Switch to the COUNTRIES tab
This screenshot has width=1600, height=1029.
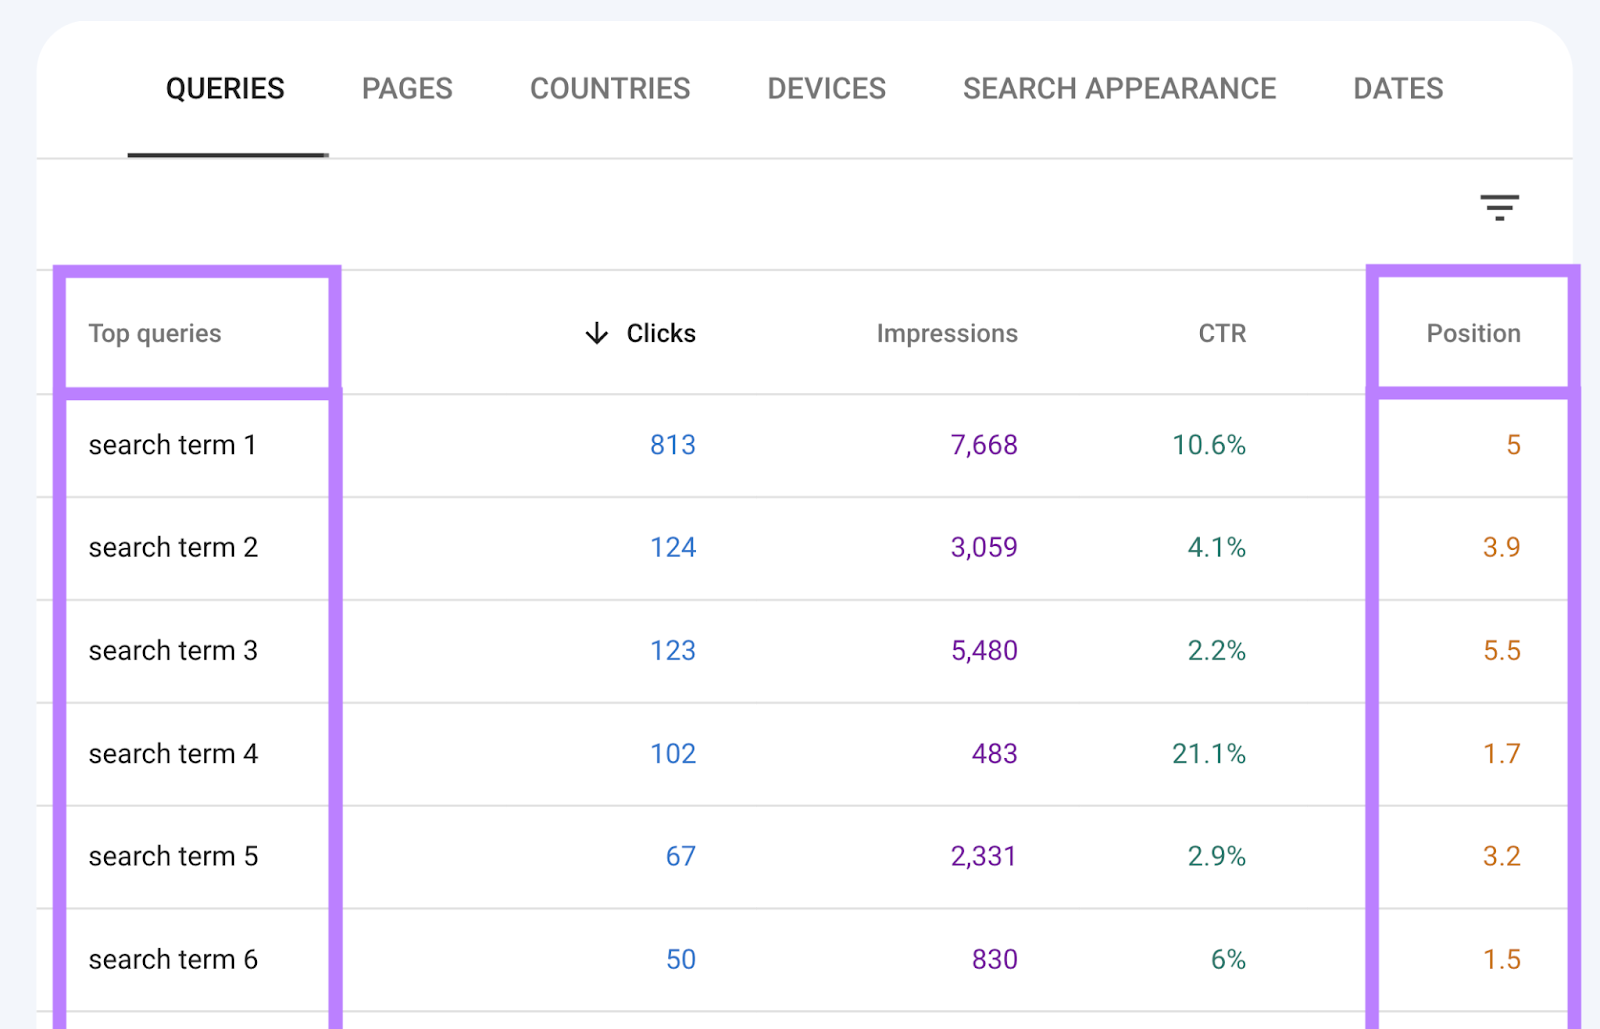point(609,88)
